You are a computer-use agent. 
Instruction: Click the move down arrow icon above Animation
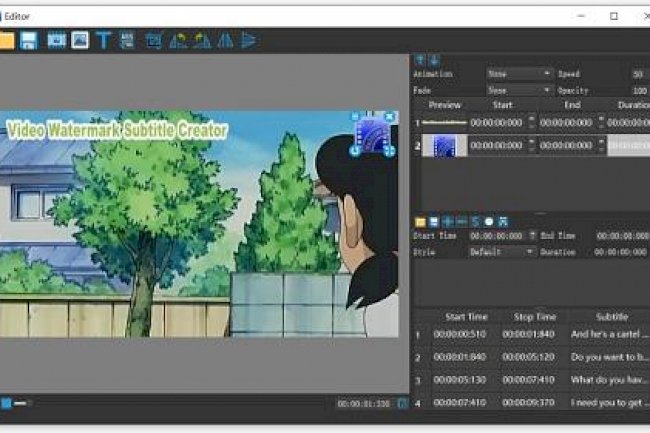[434, 60]
